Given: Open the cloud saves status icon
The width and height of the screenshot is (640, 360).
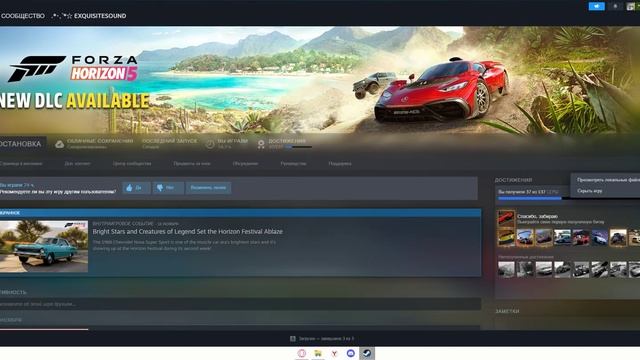Looking at the screenshot, I should pyautogui.click(x=60, y=144).
